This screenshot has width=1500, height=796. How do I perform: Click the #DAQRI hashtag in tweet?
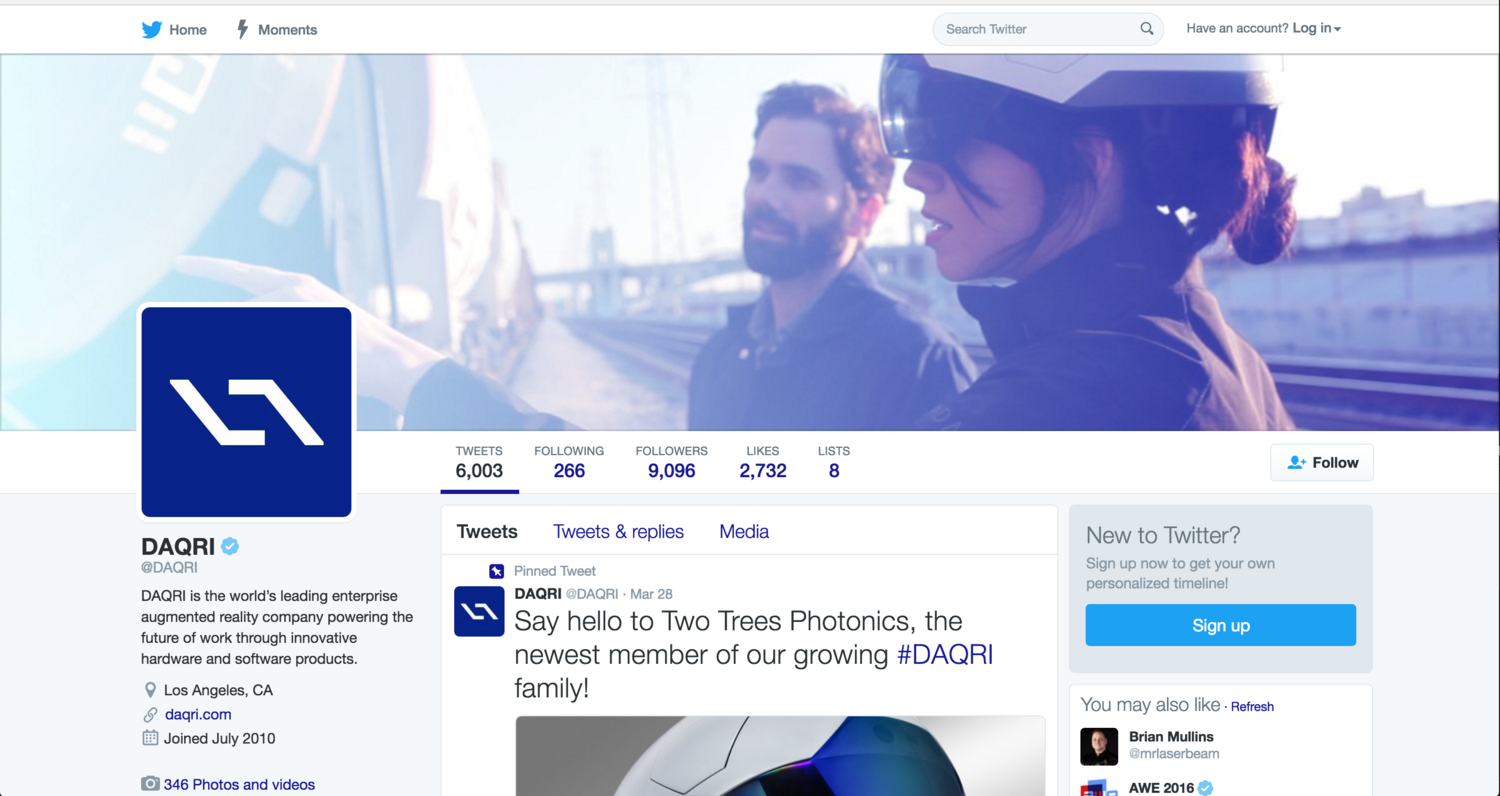click(x=945, y=655)
